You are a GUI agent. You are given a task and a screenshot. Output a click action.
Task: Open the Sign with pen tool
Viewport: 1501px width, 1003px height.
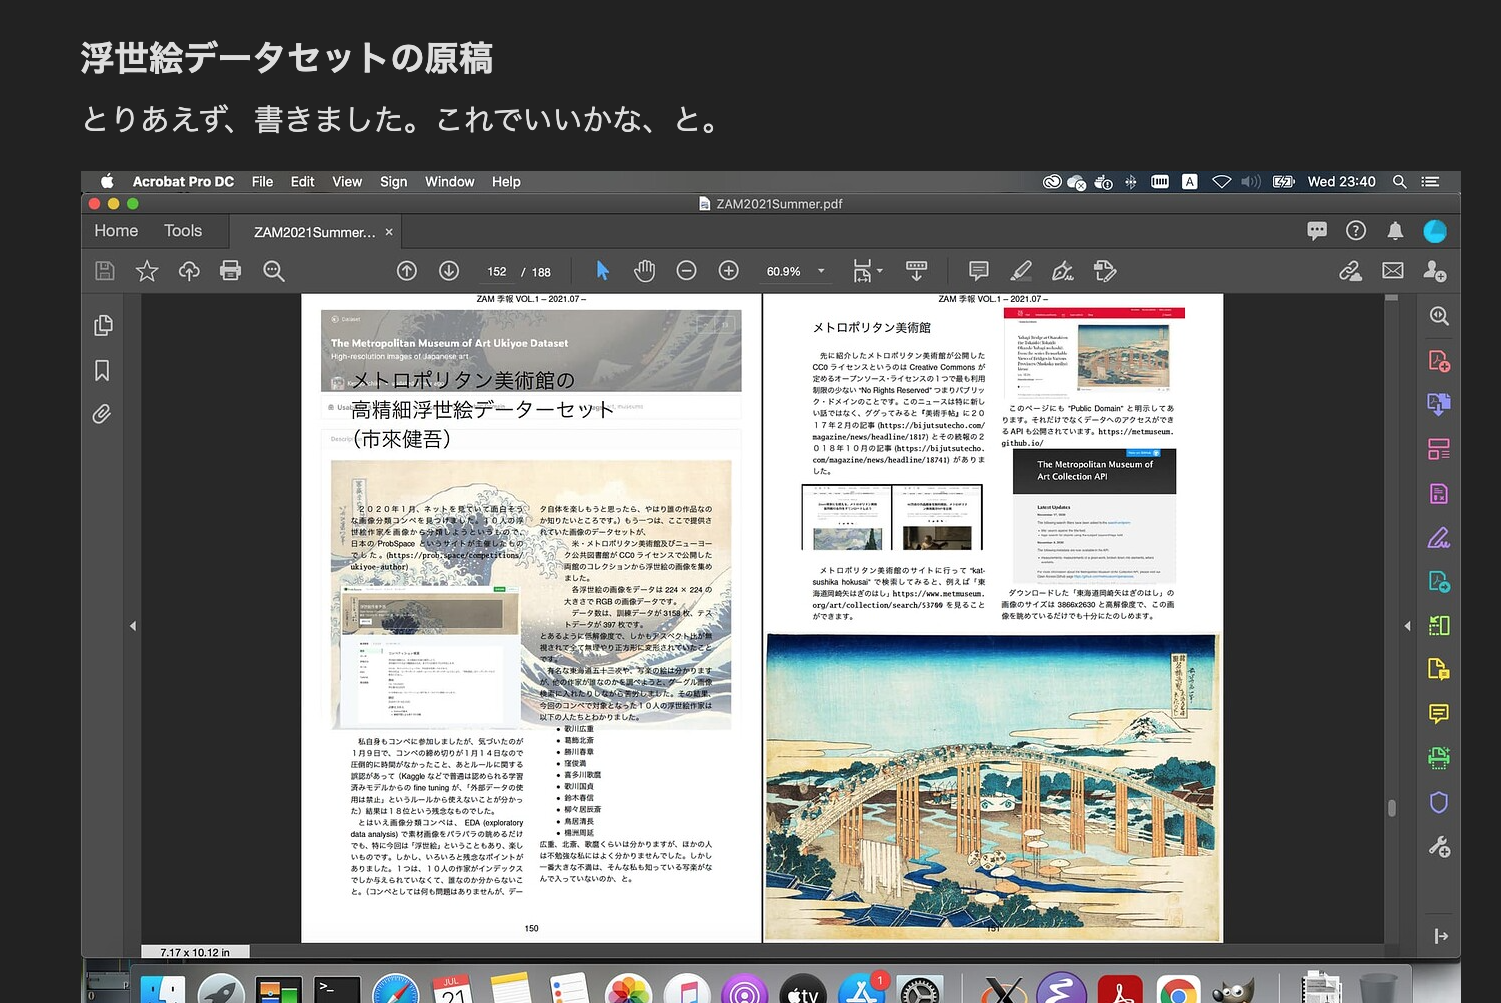[1063, 271]
